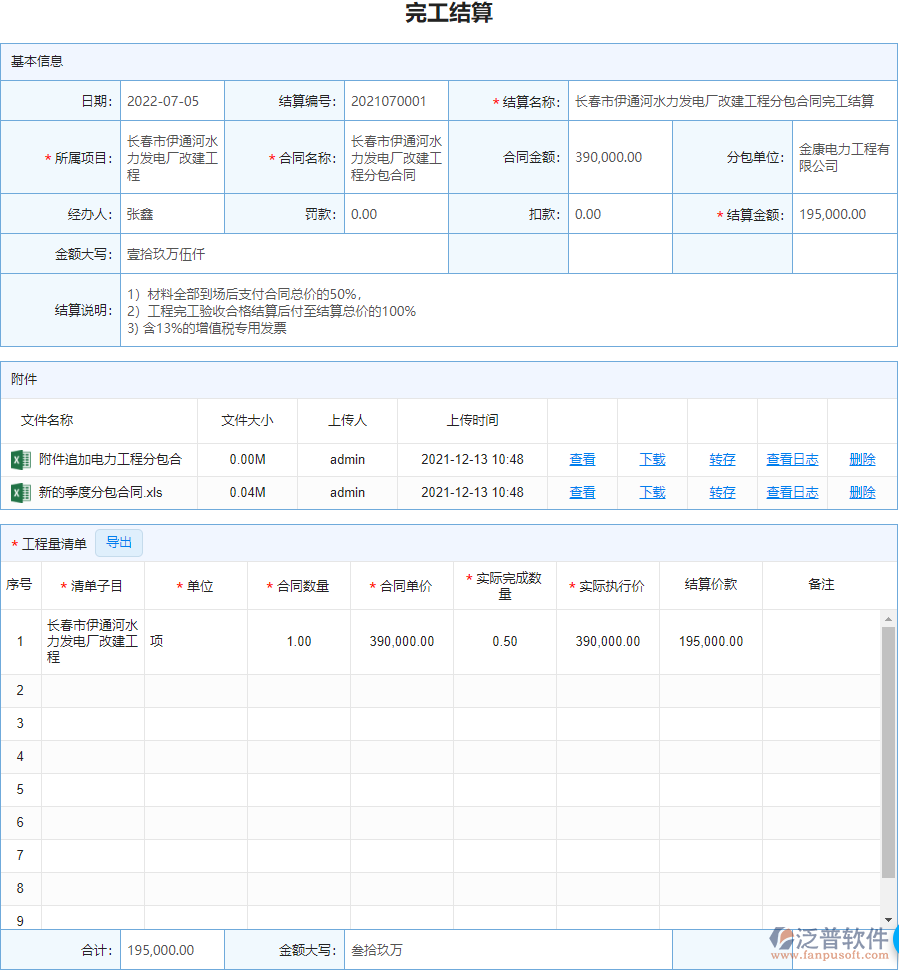899x971 pixels.
Task: Click 查看日志 for the first attachment
Action: (x=792, y=459)
